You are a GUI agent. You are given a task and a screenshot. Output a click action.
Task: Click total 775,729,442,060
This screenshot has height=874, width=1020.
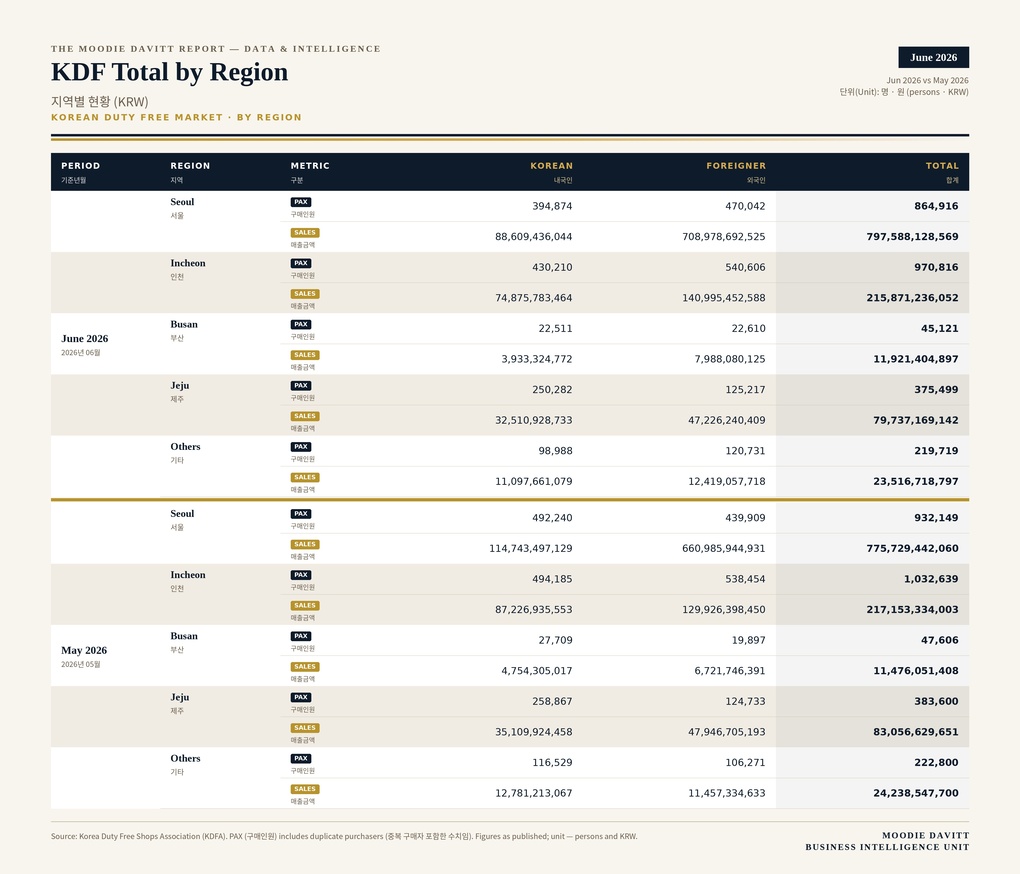(x=912, y=548)
